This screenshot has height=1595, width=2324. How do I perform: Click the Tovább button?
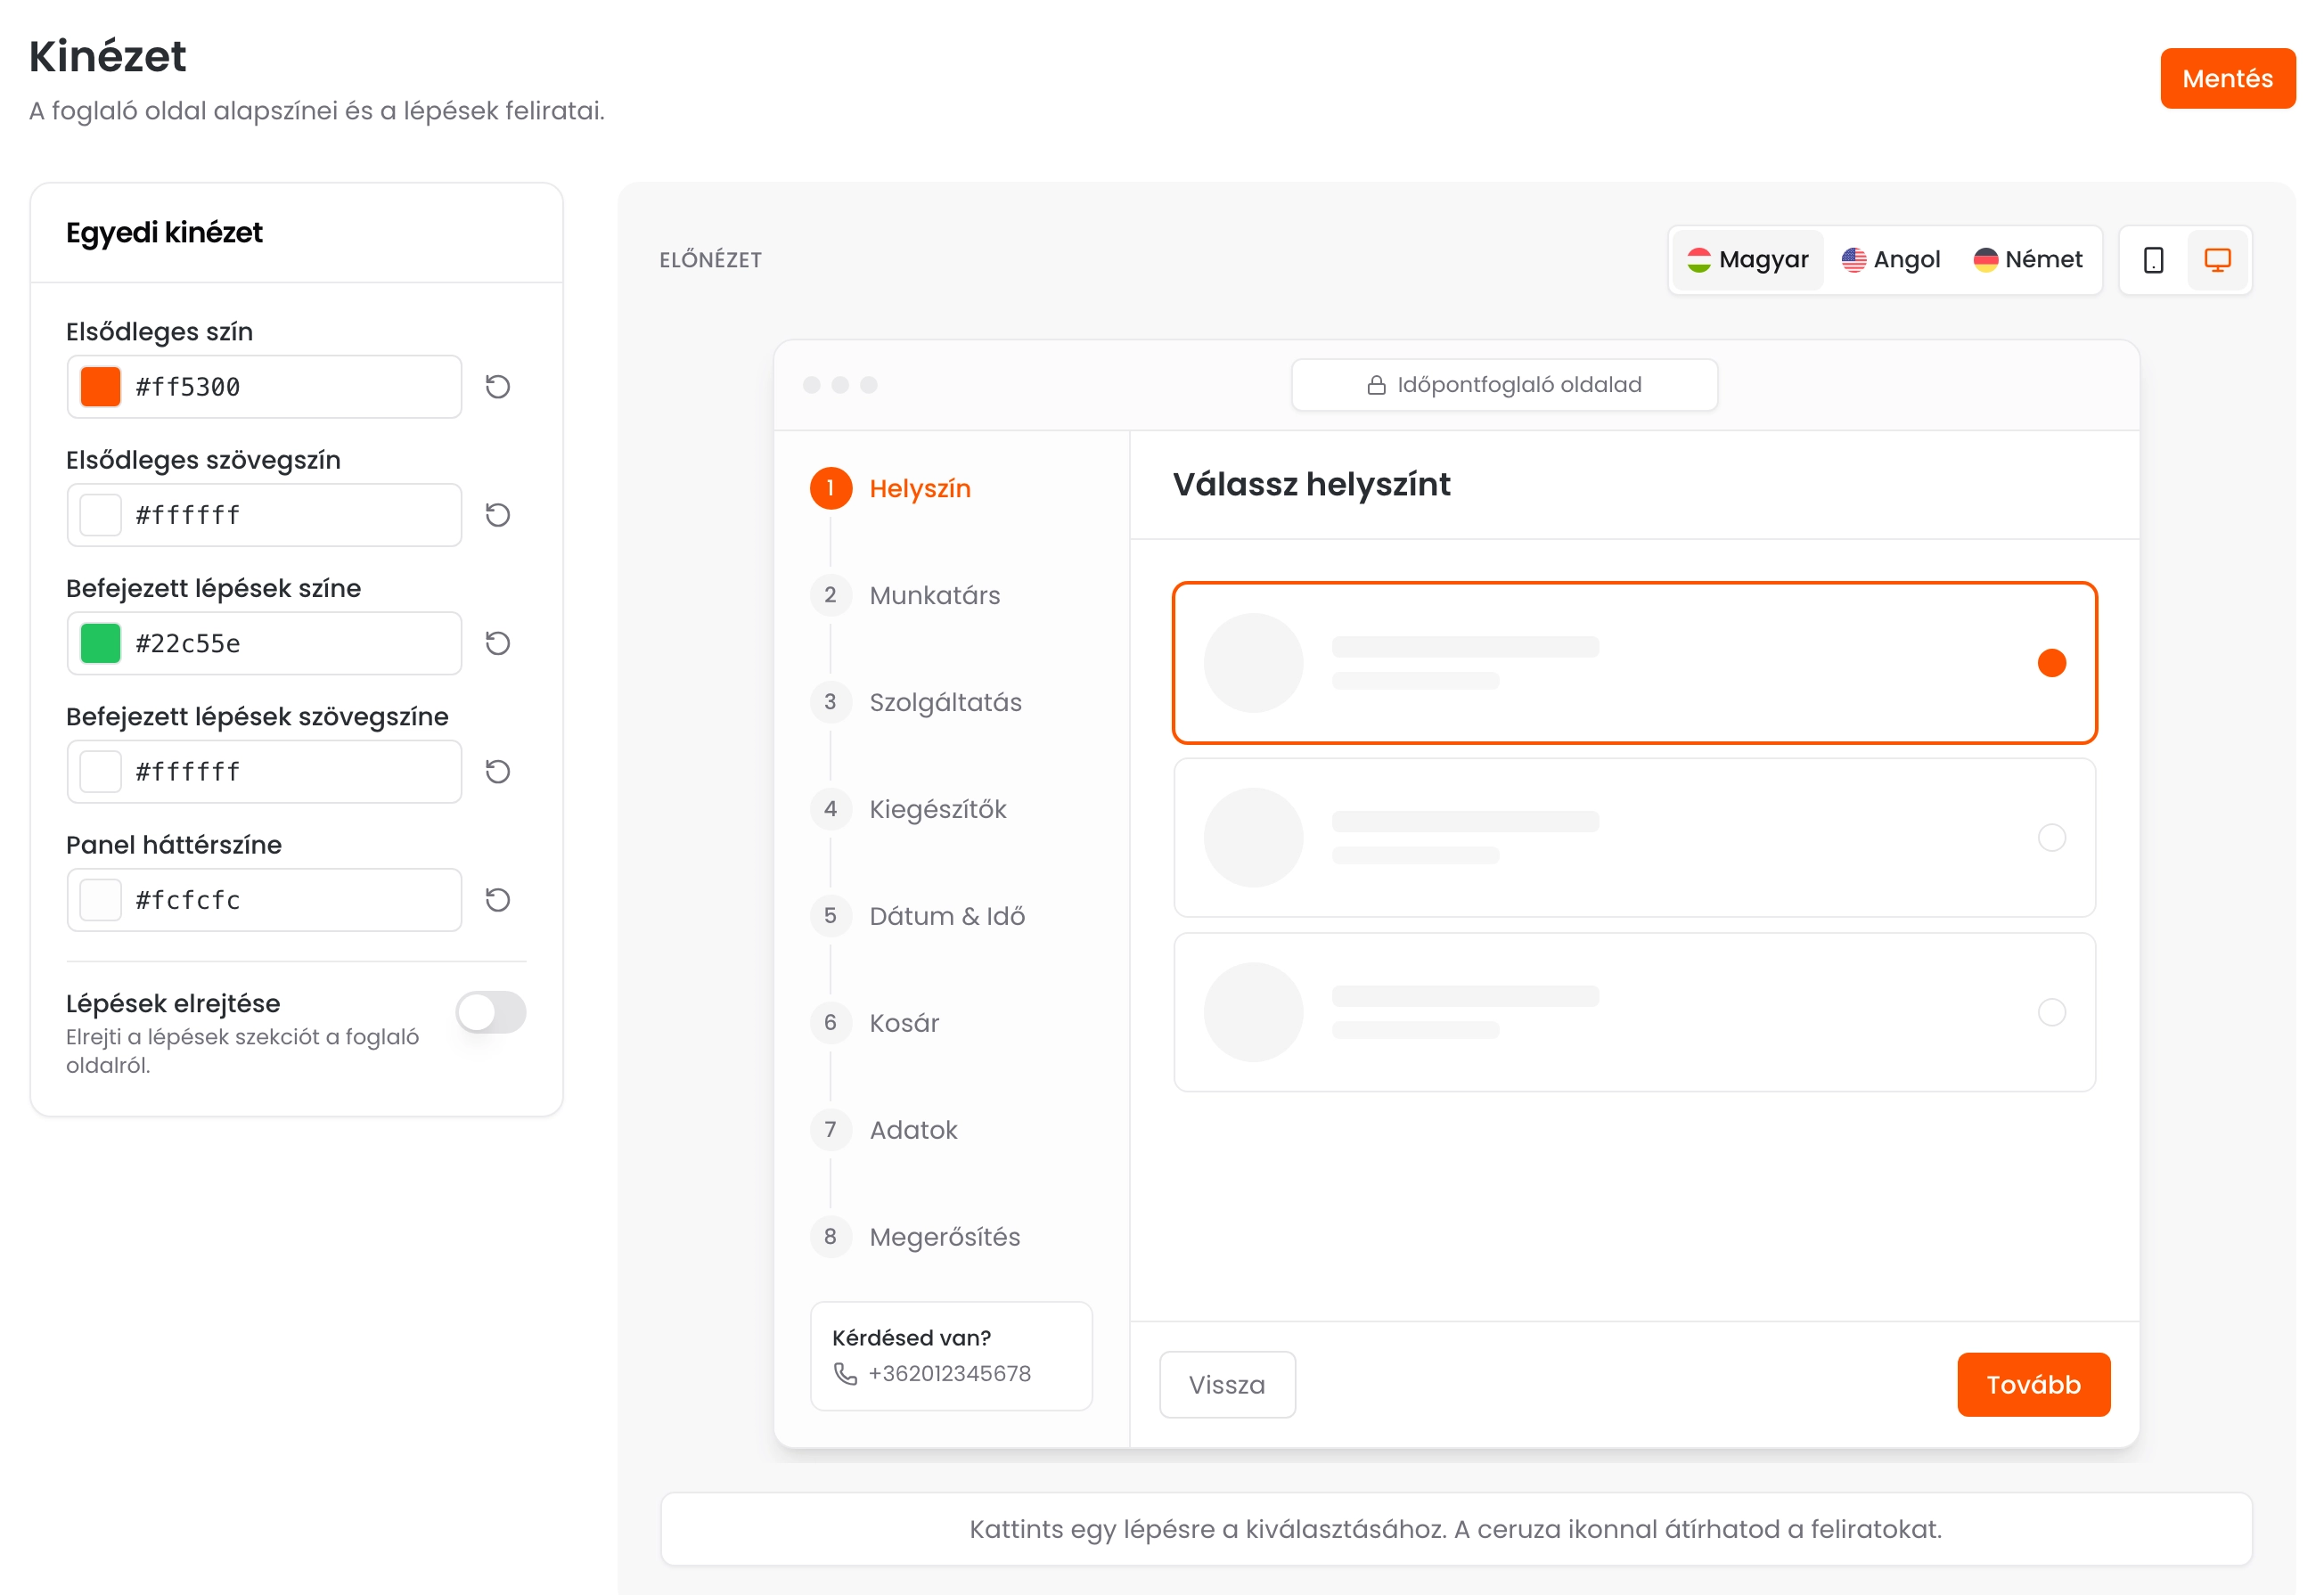2034,1385
